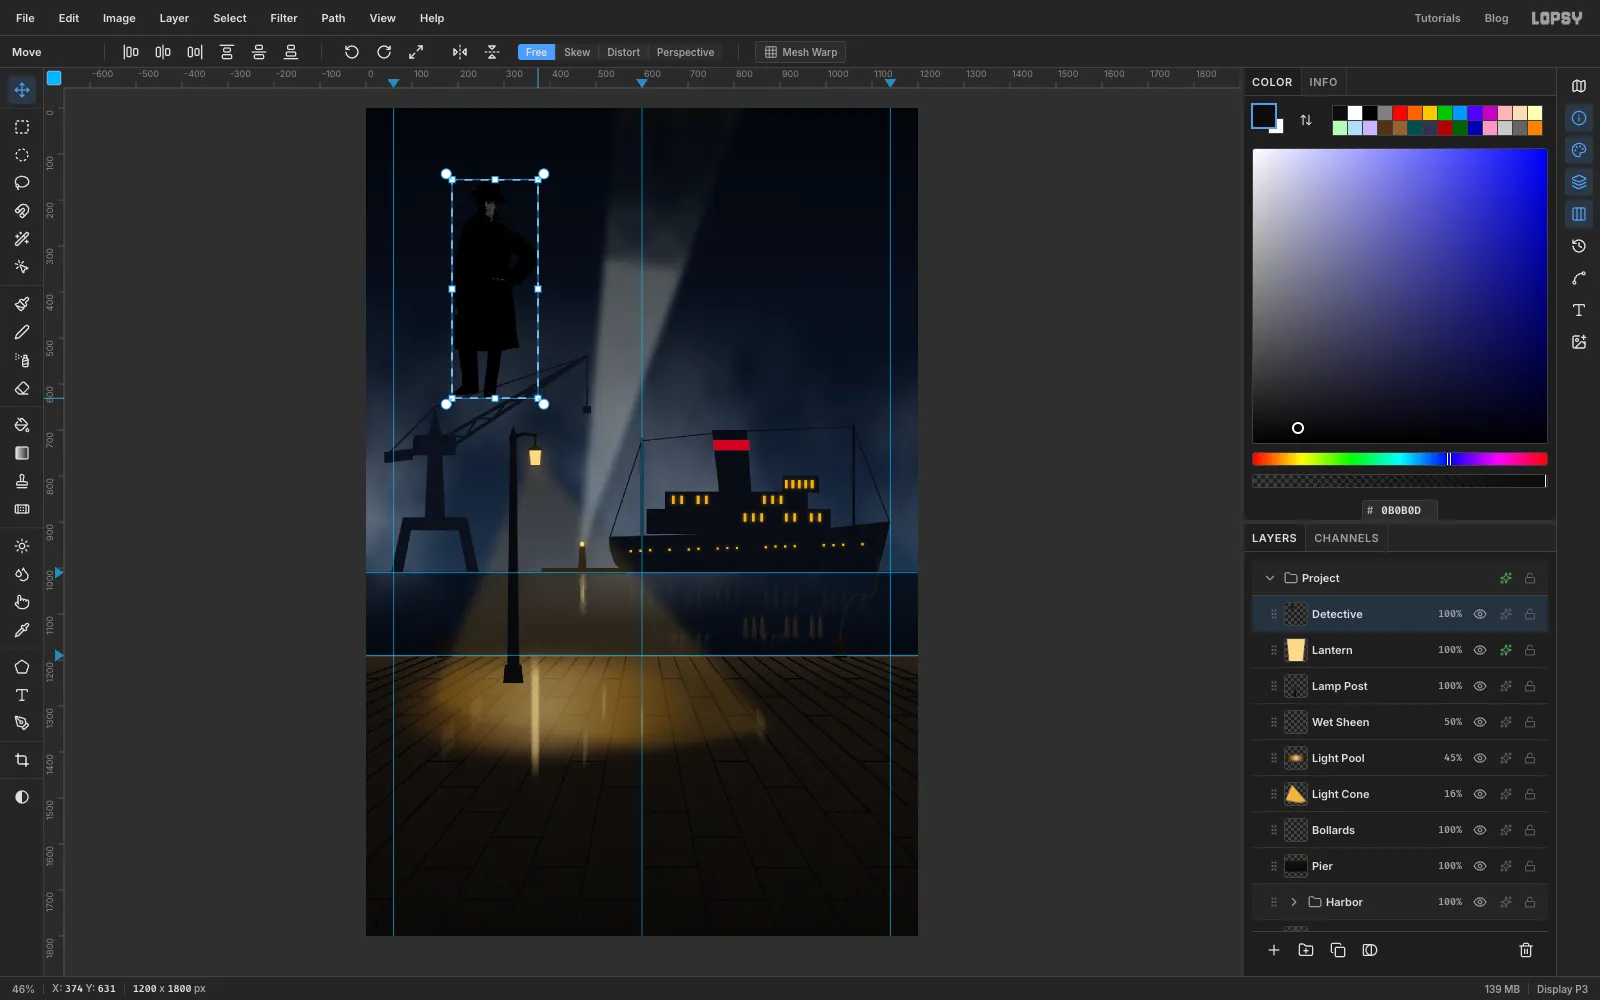The height and width of the screenshot is (1000, 1600).
Task: Select the Eraser tool
Action: (22, 388)
